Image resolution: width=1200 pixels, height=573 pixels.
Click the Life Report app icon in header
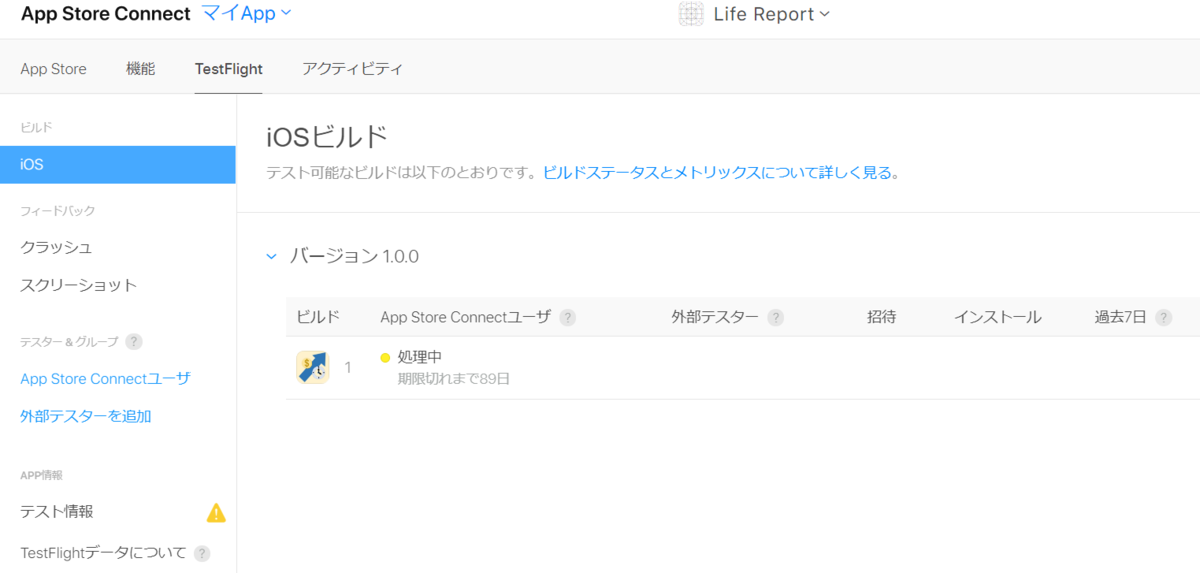point(691,14)
